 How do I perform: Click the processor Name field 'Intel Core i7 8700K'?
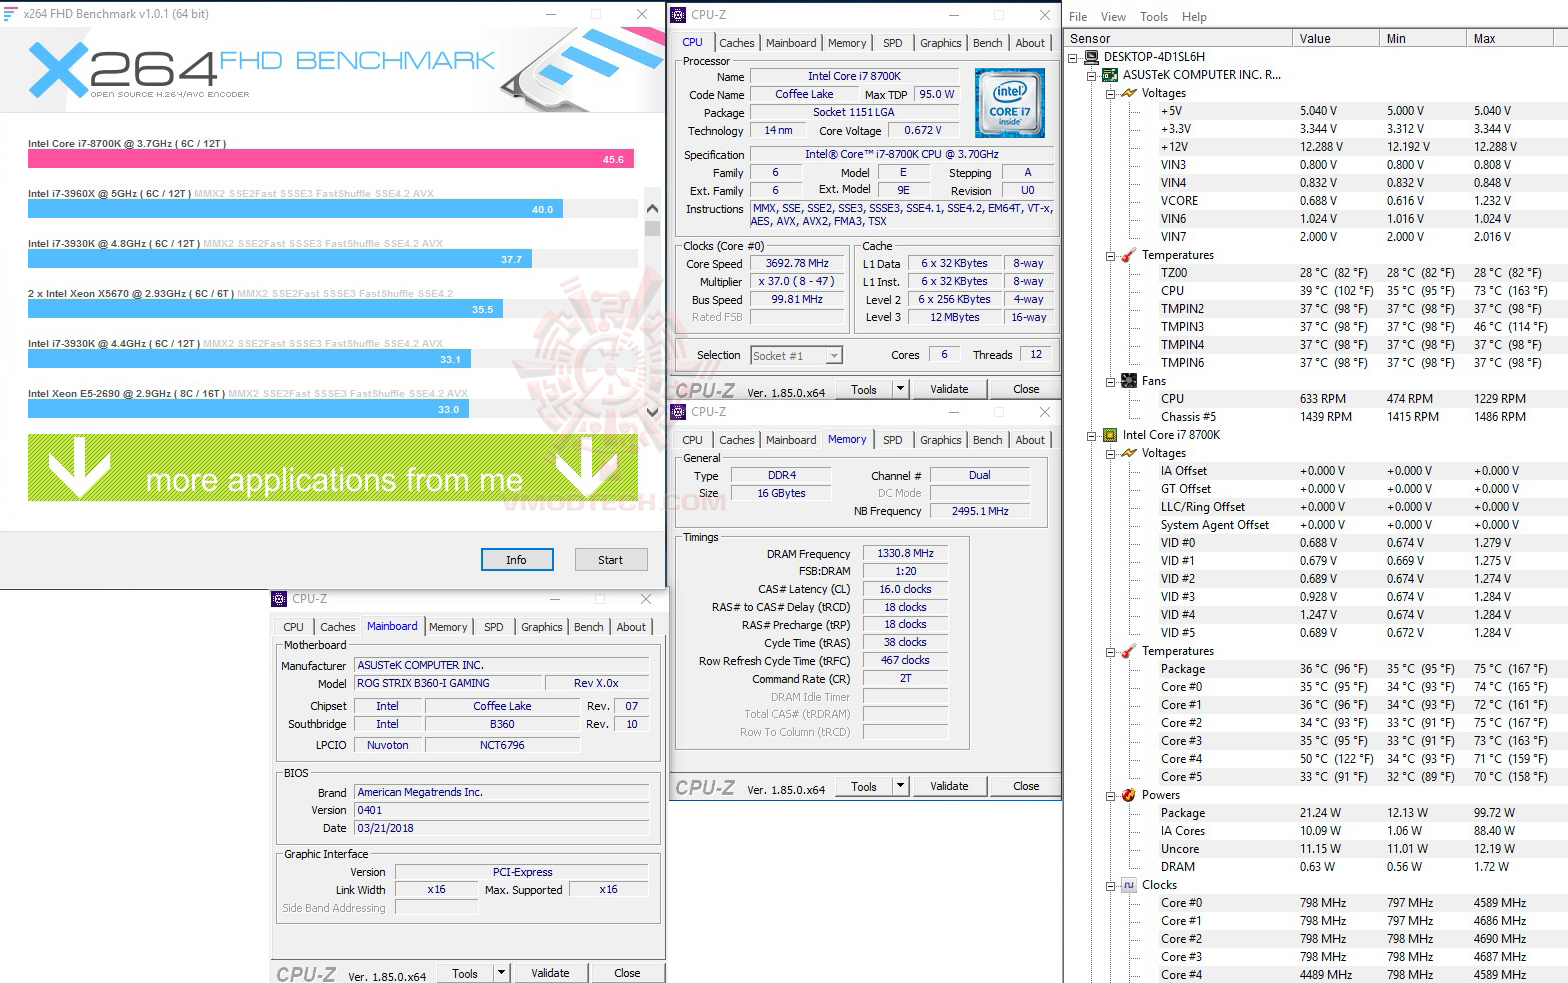pyautogui.click(x=854, y=76)
